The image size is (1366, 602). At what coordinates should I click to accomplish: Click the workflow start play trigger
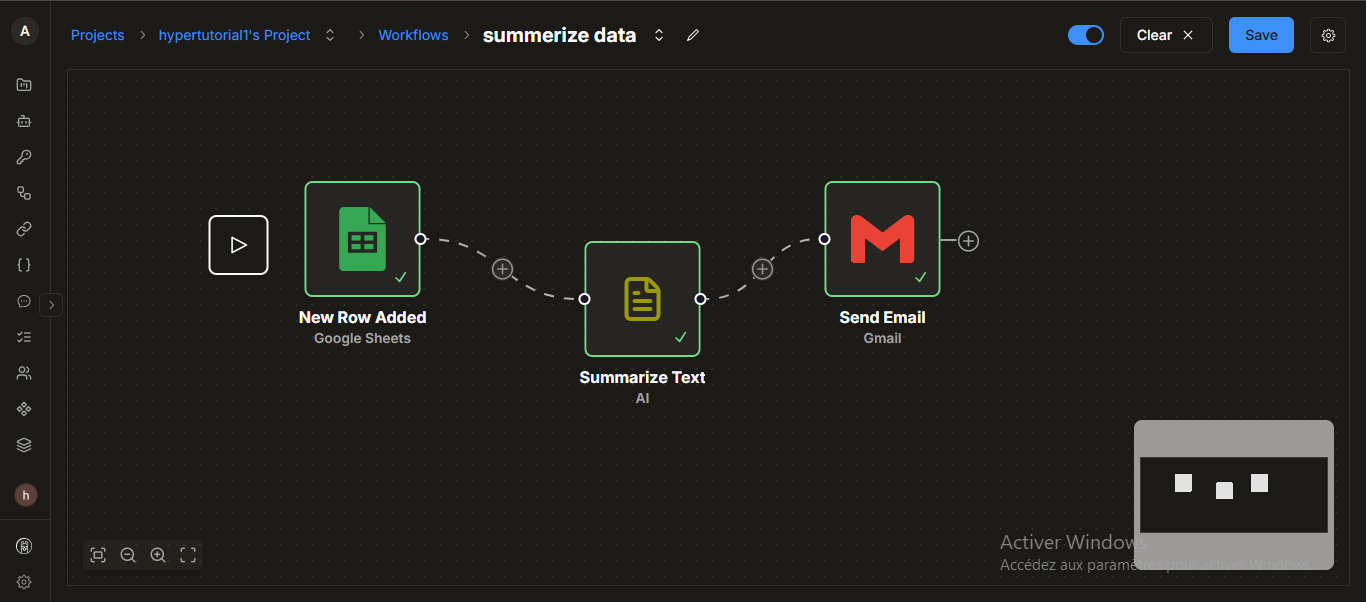coord(238,245)
